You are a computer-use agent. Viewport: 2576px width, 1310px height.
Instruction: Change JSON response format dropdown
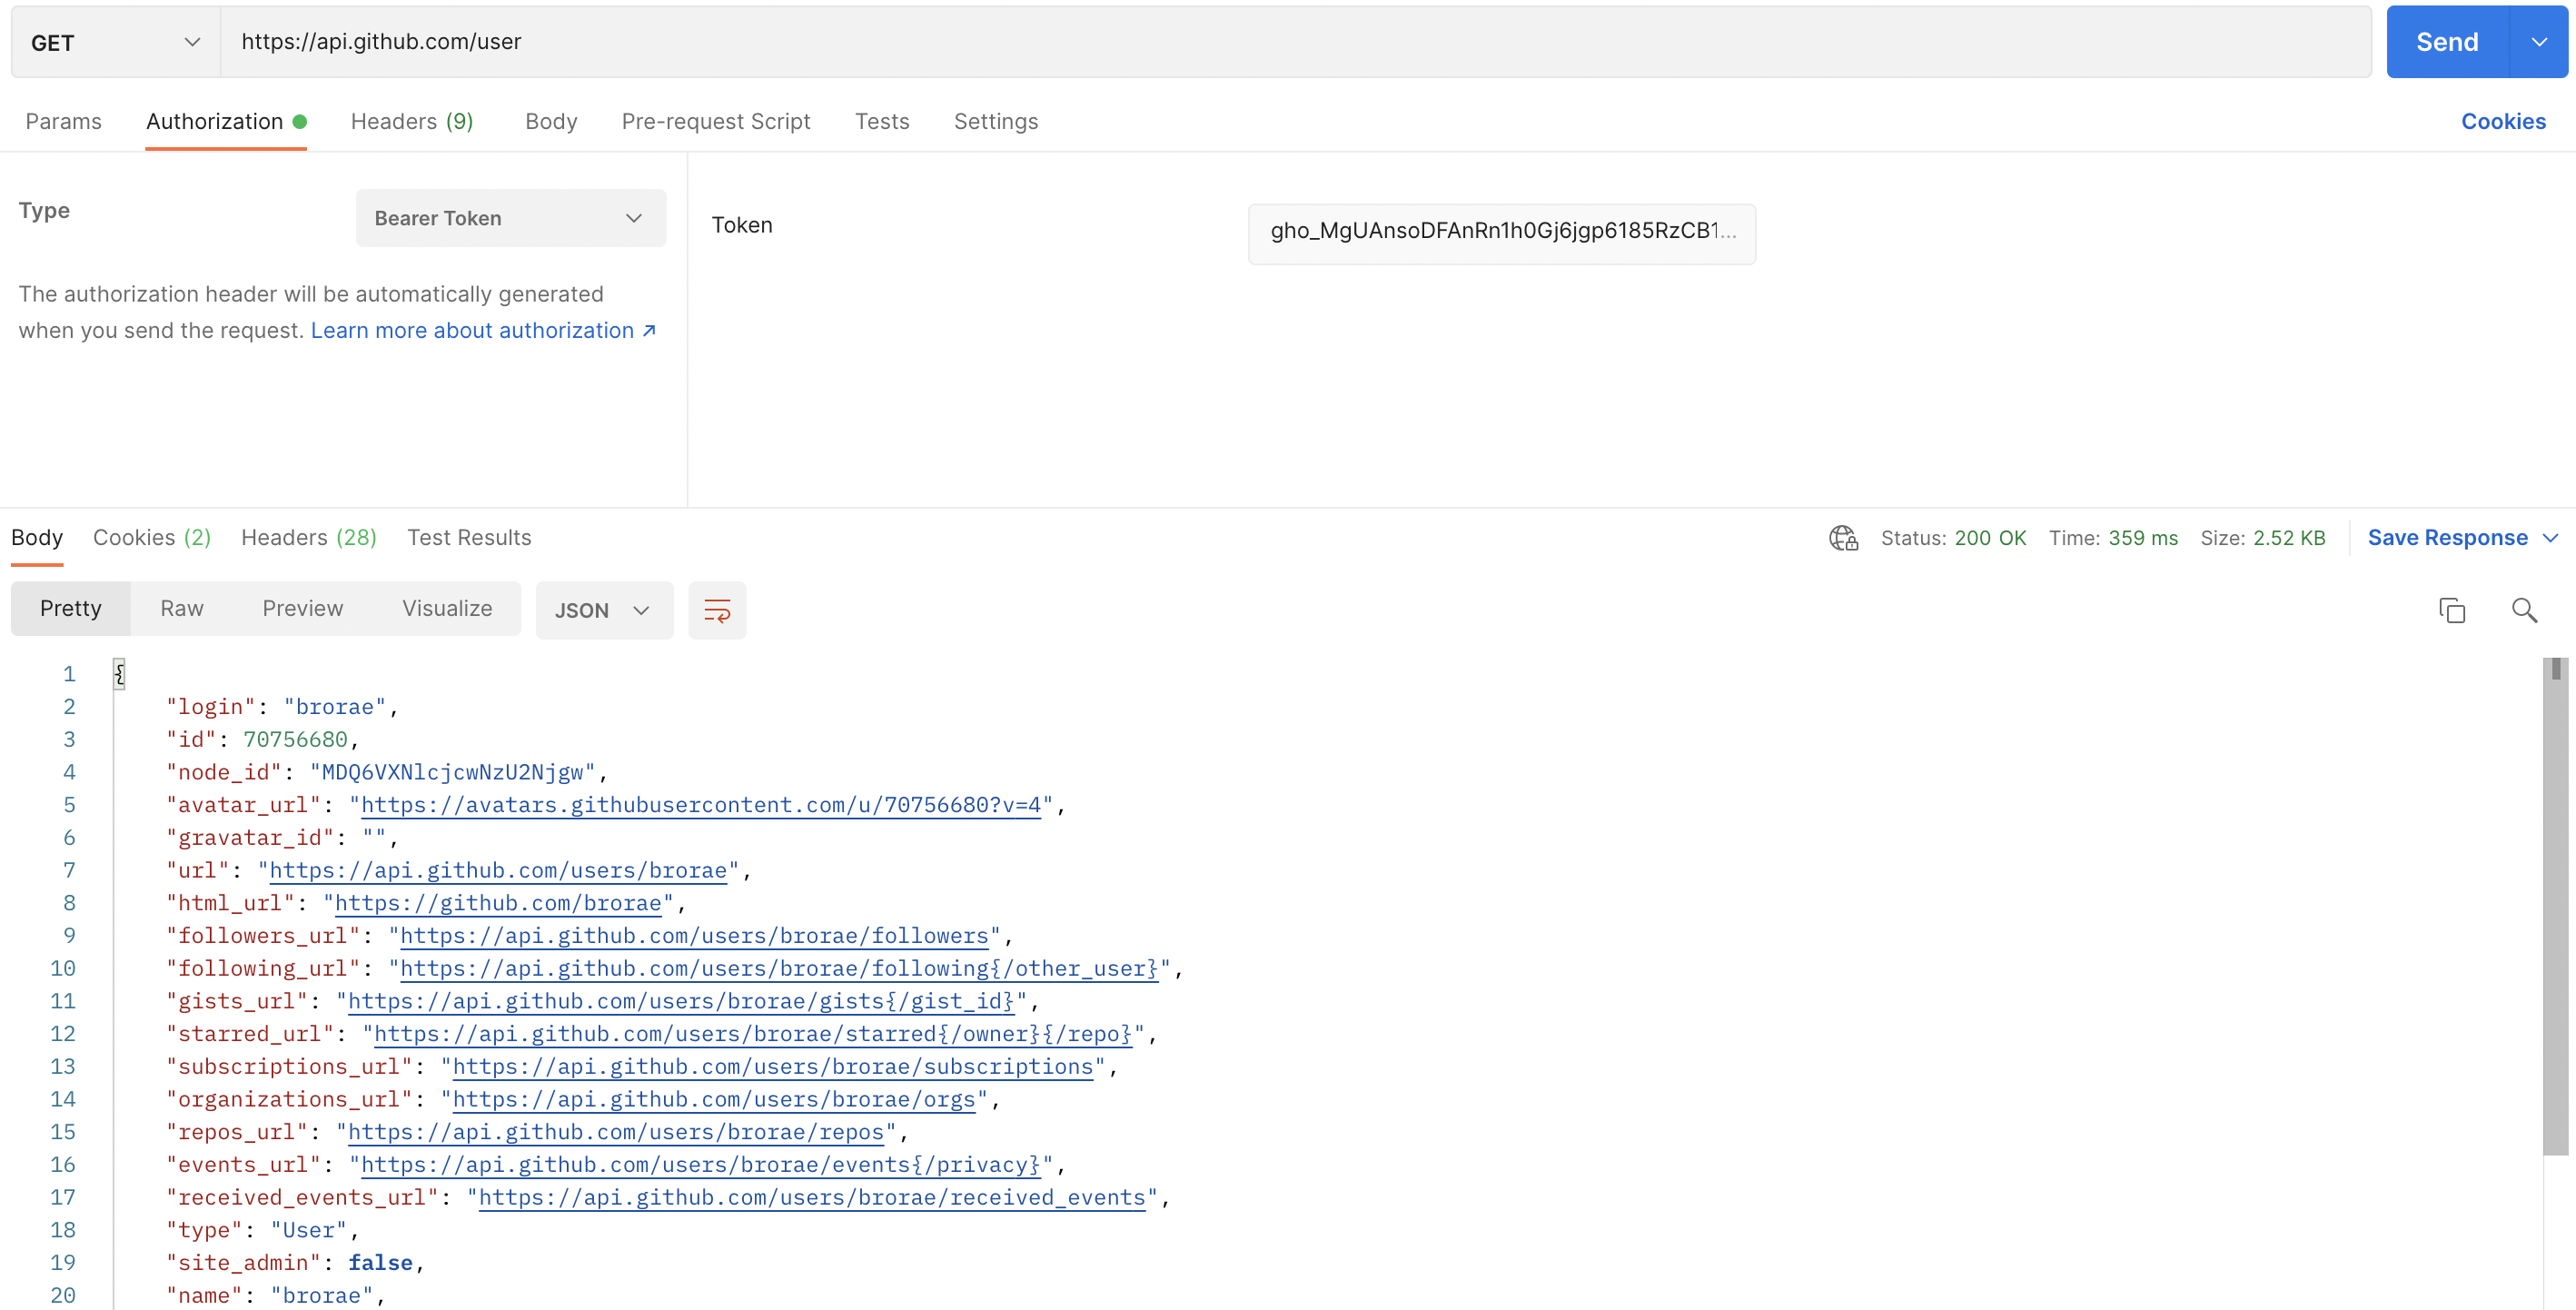pos(603,610)
